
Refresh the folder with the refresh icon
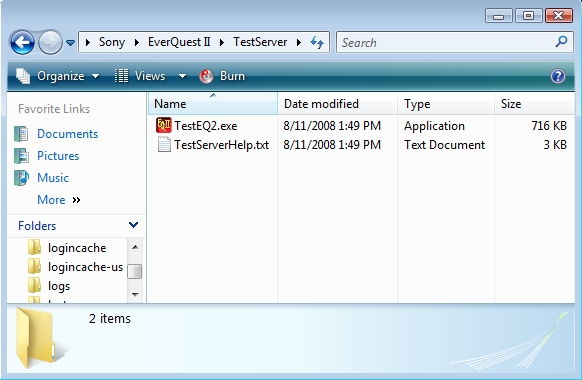317,42
